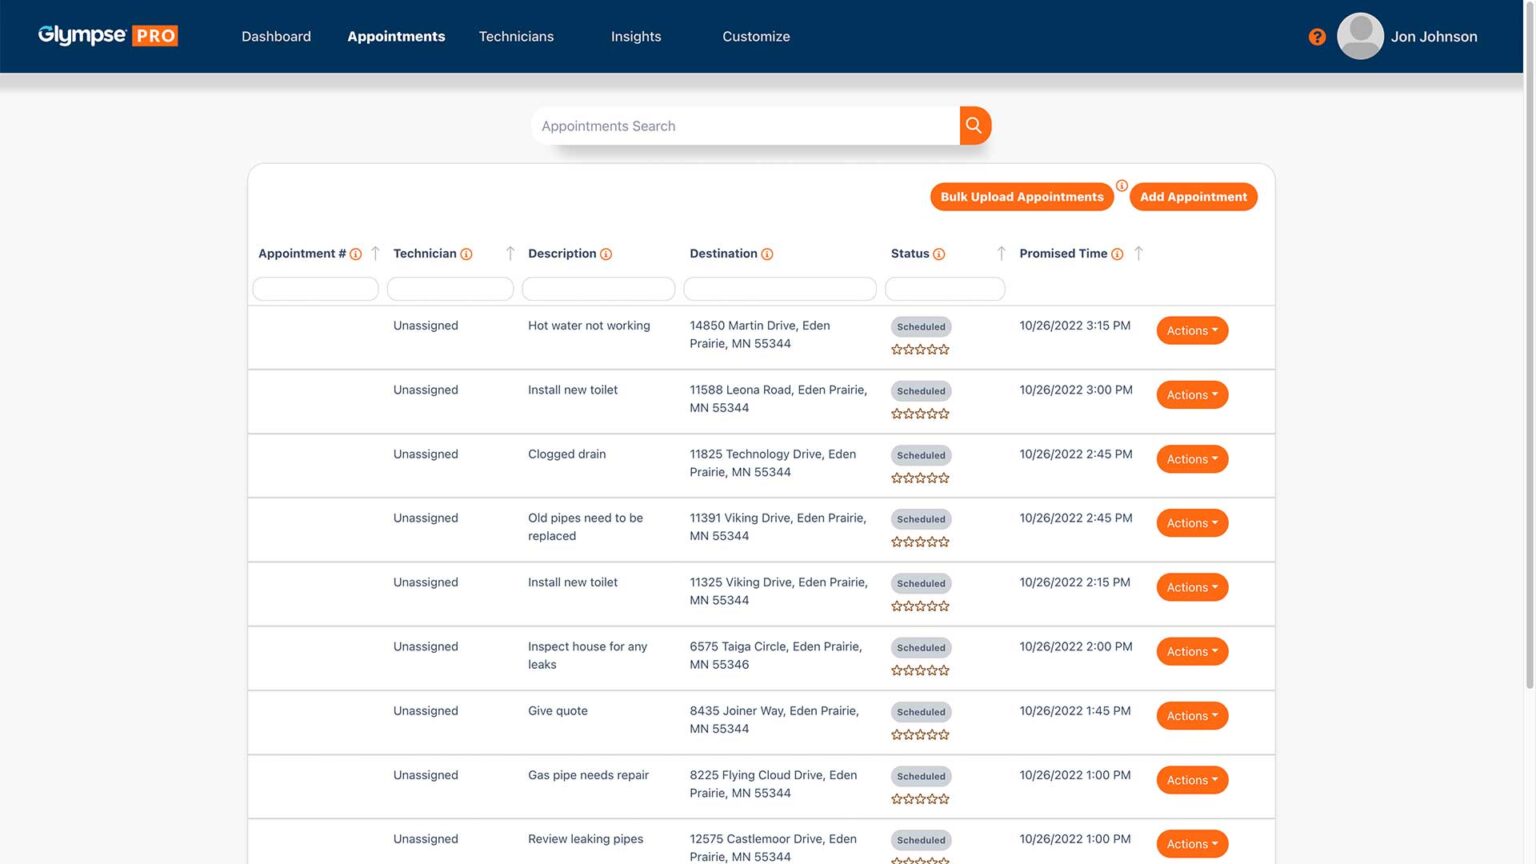This screenshot has width=1536, height=864.
Task: Click the orange search magnifier button
Action: 975,126
